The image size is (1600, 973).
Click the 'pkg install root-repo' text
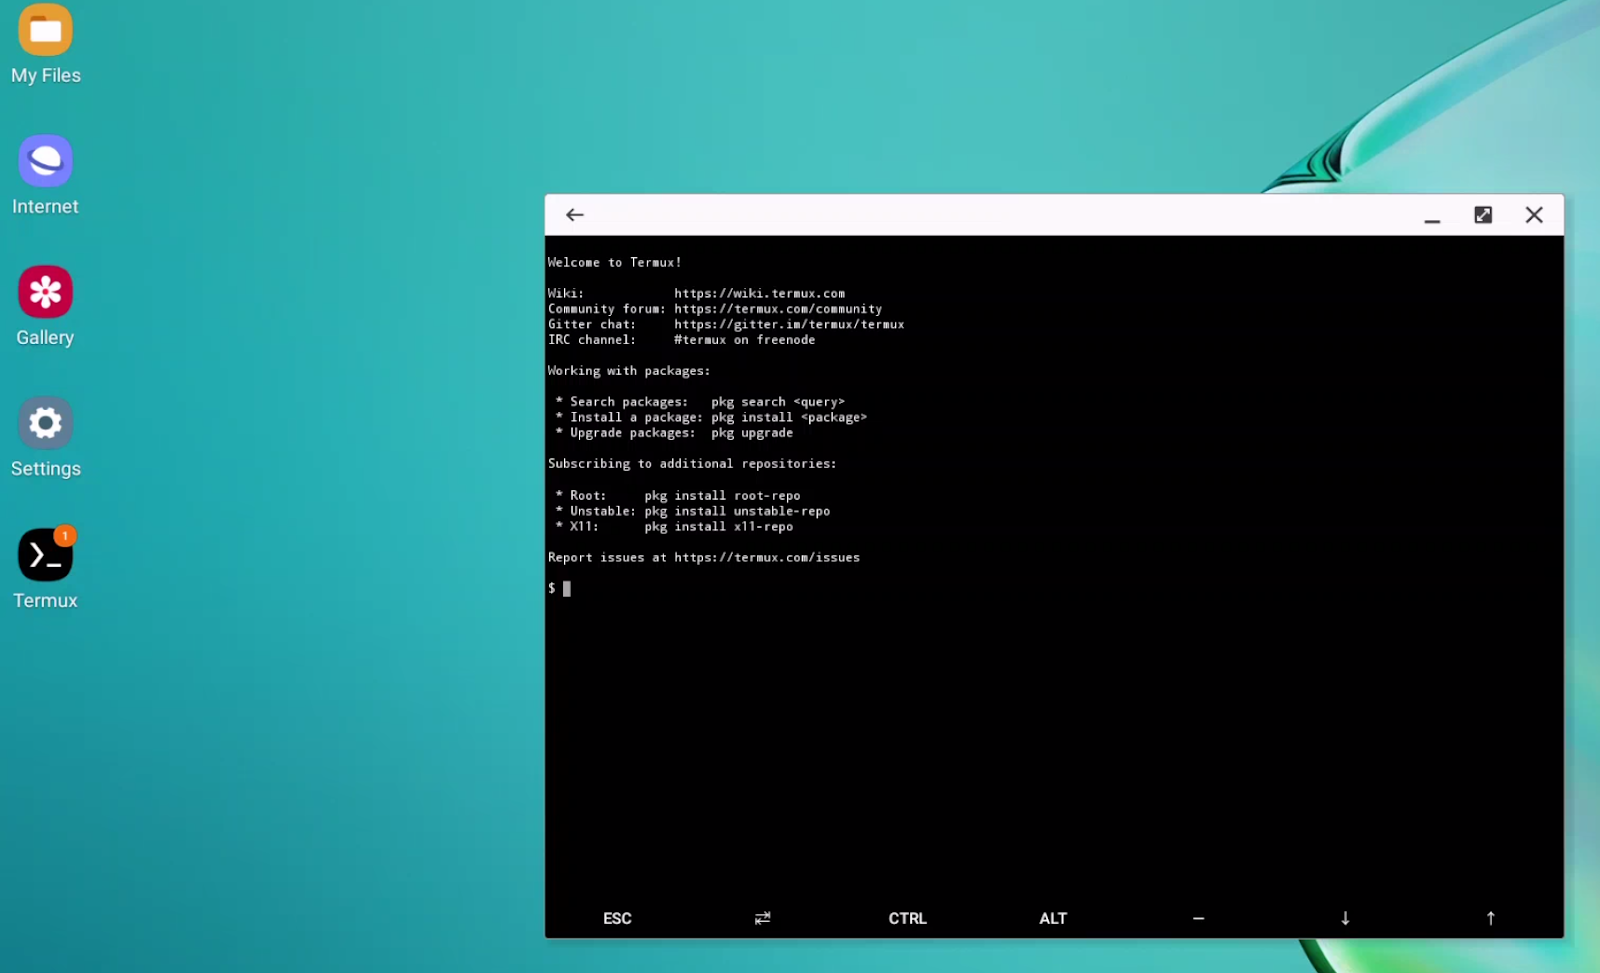[722, 495]
